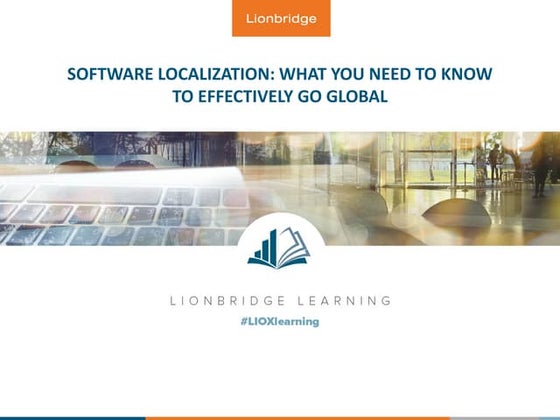The image size is (560, 420).
Task: Click the text 'TO EFFECTIVELY GO GLOBAL'
Action: tap(280, 96)
